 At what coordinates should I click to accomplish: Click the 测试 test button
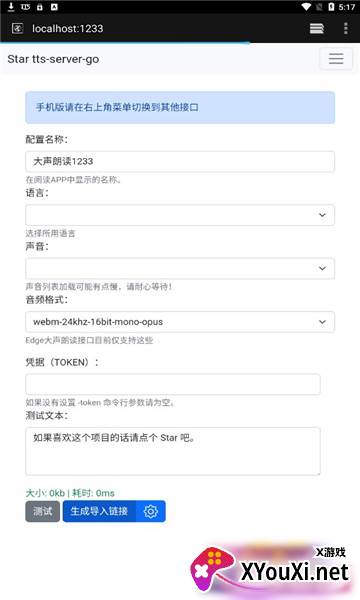point(42,511)
